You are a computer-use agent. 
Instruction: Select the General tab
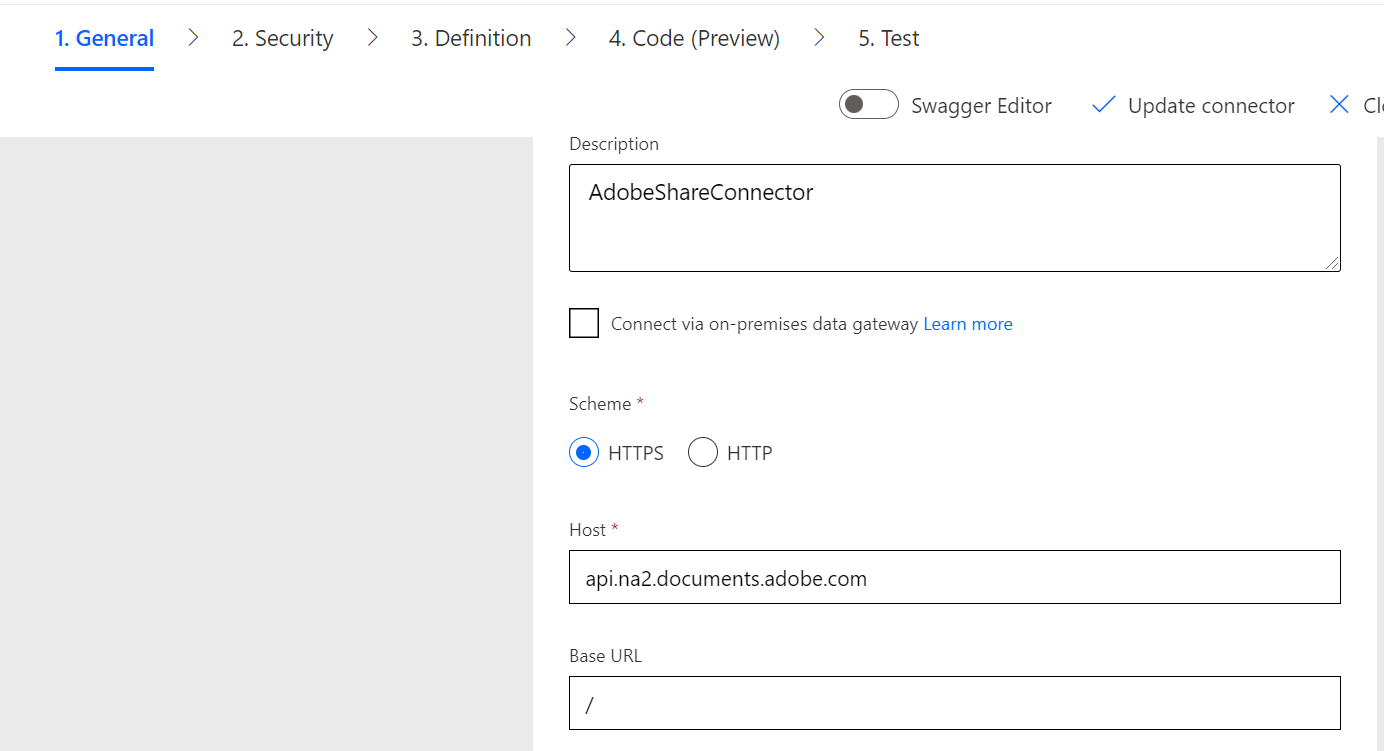click(x=104, y=38)
